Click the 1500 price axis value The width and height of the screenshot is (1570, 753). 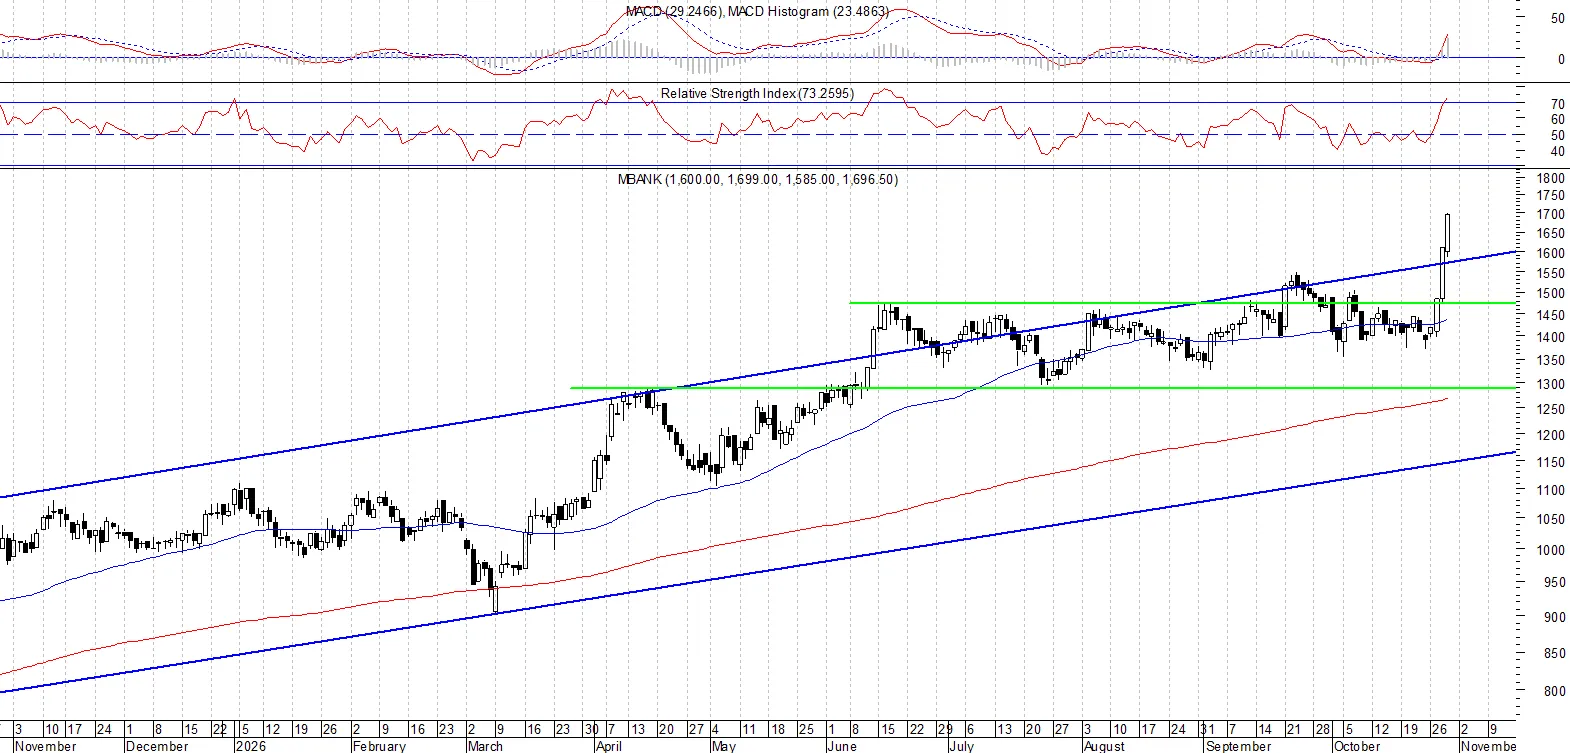click(x=1551, y=293)
